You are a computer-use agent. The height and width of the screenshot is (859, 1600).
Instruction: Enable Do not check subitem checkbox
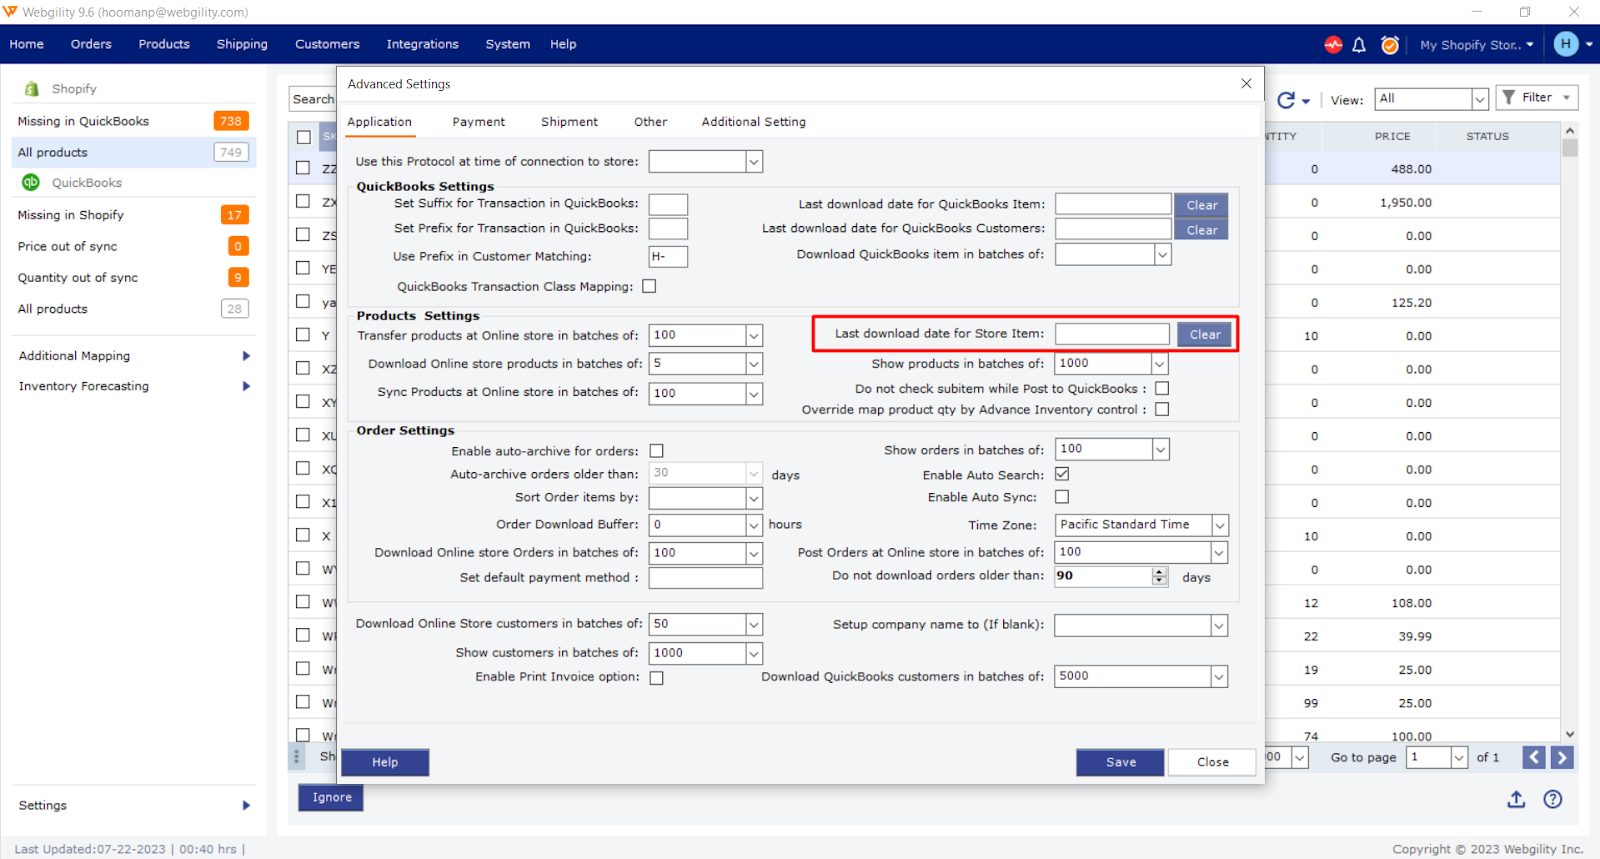(x=1162, y=388)
